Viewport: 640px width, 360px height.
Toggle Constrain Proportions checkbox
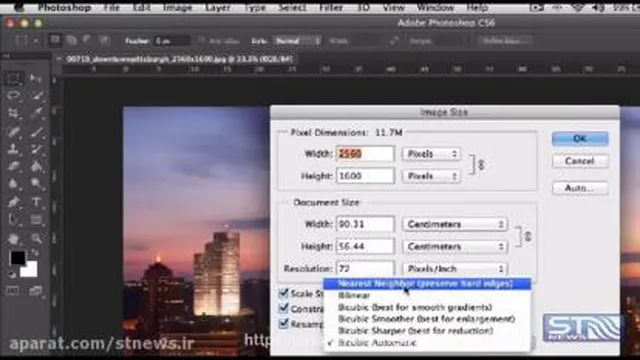point(283,308)
